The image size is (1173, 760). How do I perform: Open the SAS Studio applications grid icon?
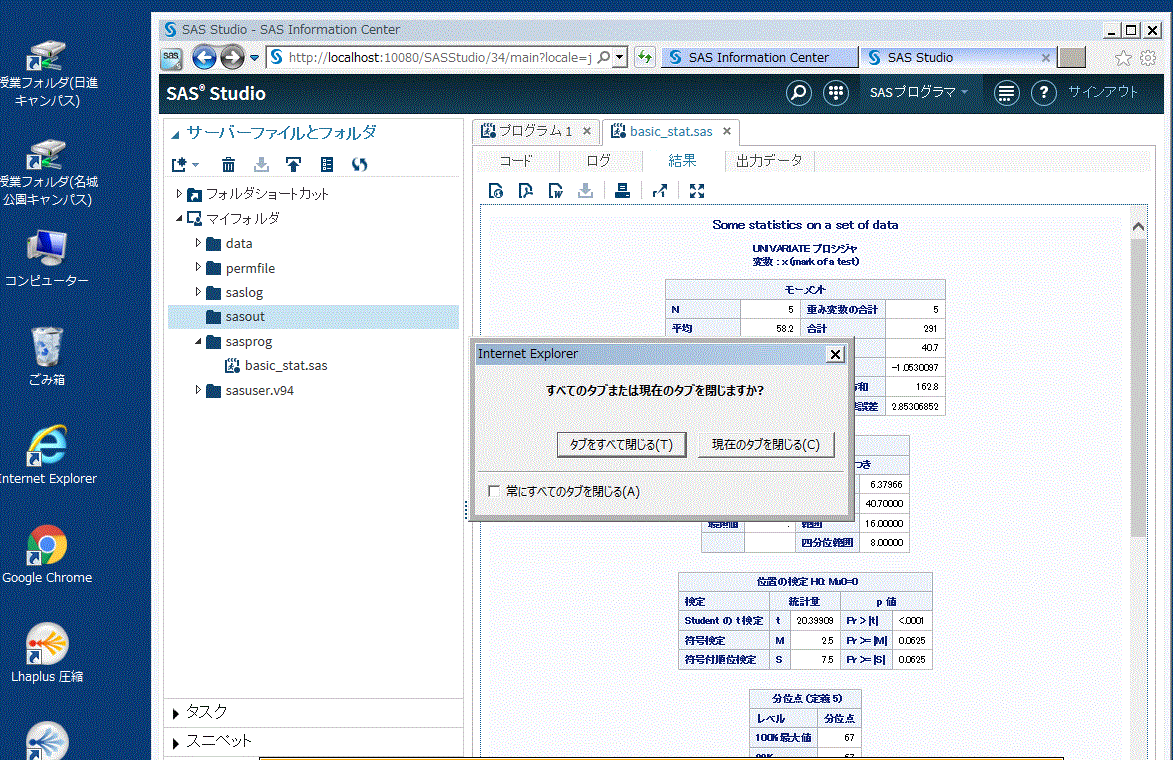836,93
